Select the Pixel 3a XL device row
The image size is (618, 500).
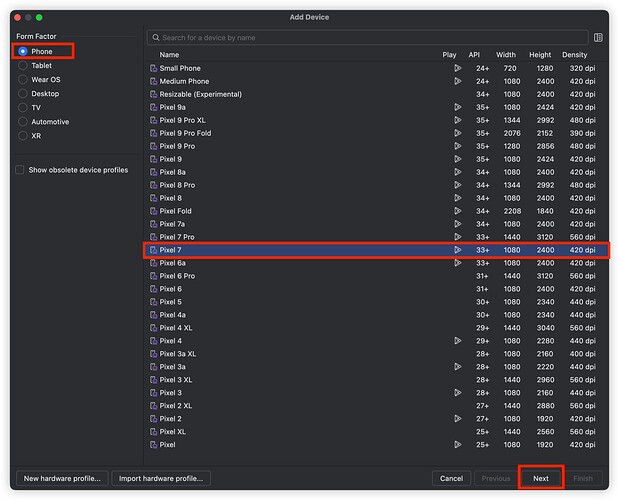375,354
